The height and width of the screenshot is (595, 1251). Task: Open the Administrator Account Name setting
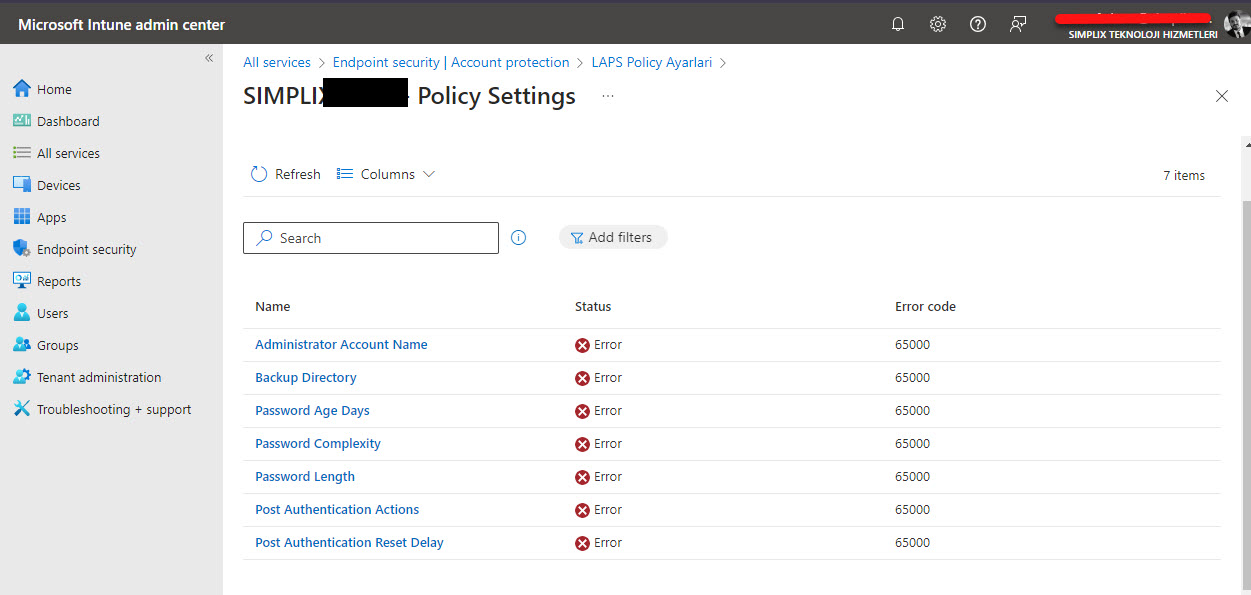coord(341,344)
